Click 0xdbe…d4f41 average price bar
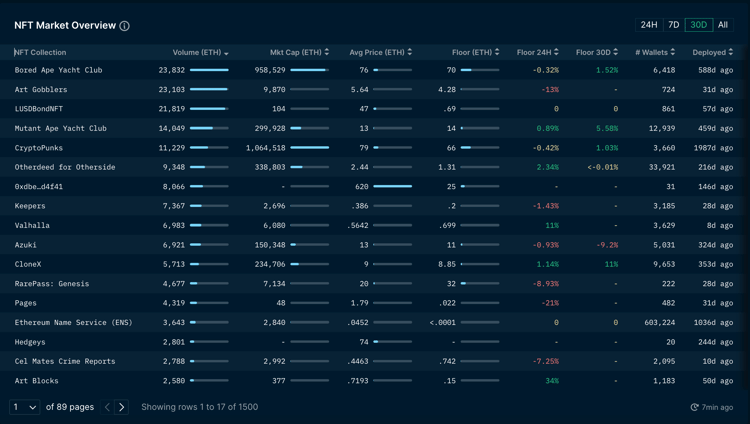The image size is (750, 424). (x=392, y=187)
